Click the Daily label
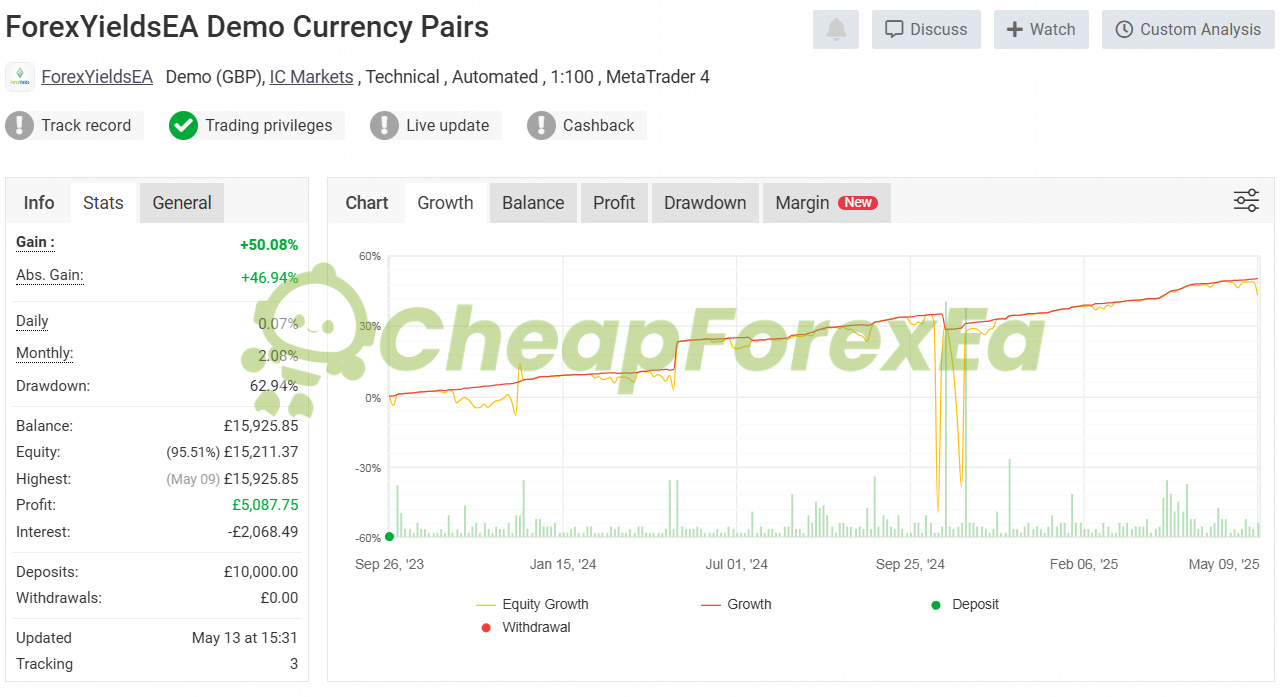The height and width of the screenshot is (697, 1286). click(32, 321)
